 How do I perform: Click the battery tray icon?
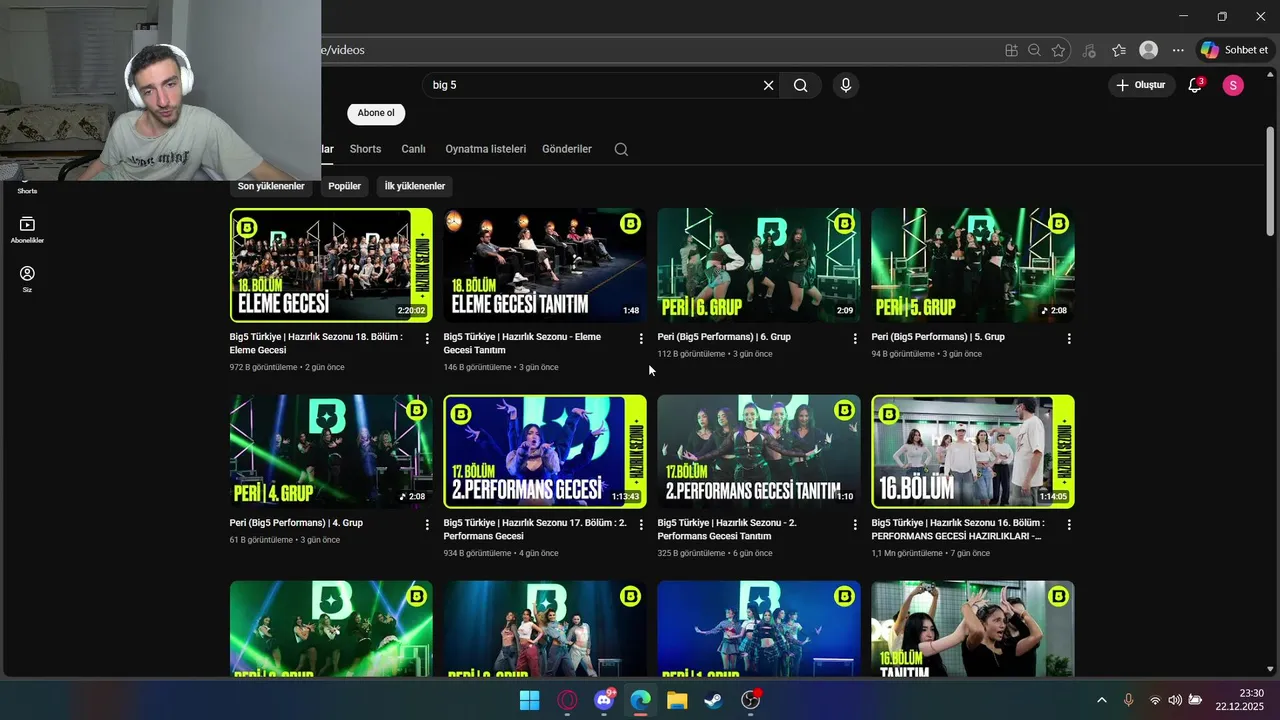tap(1195, 700)
